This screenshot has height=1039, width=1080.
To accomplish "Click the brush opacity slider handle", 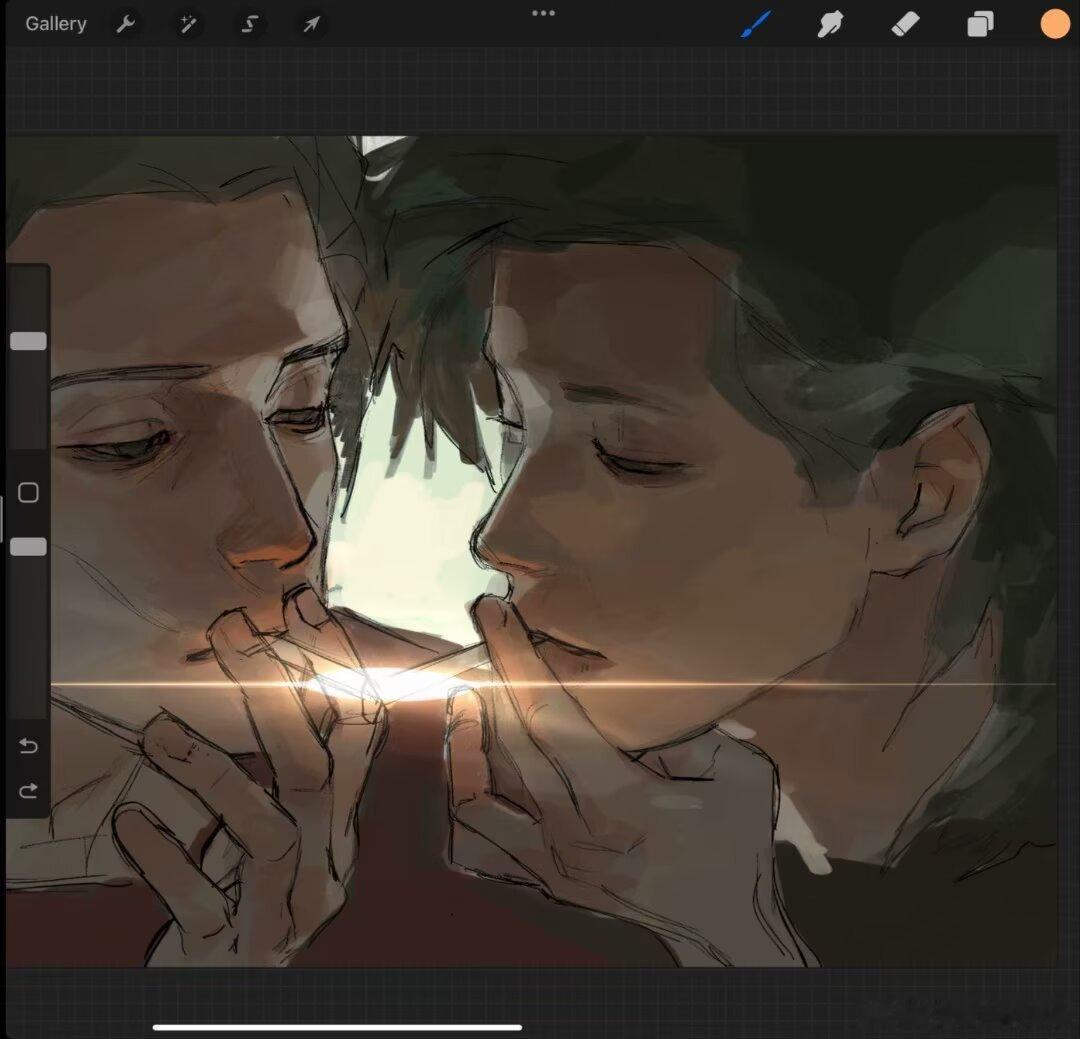I will pyautogui.click(x=28, y=547).
